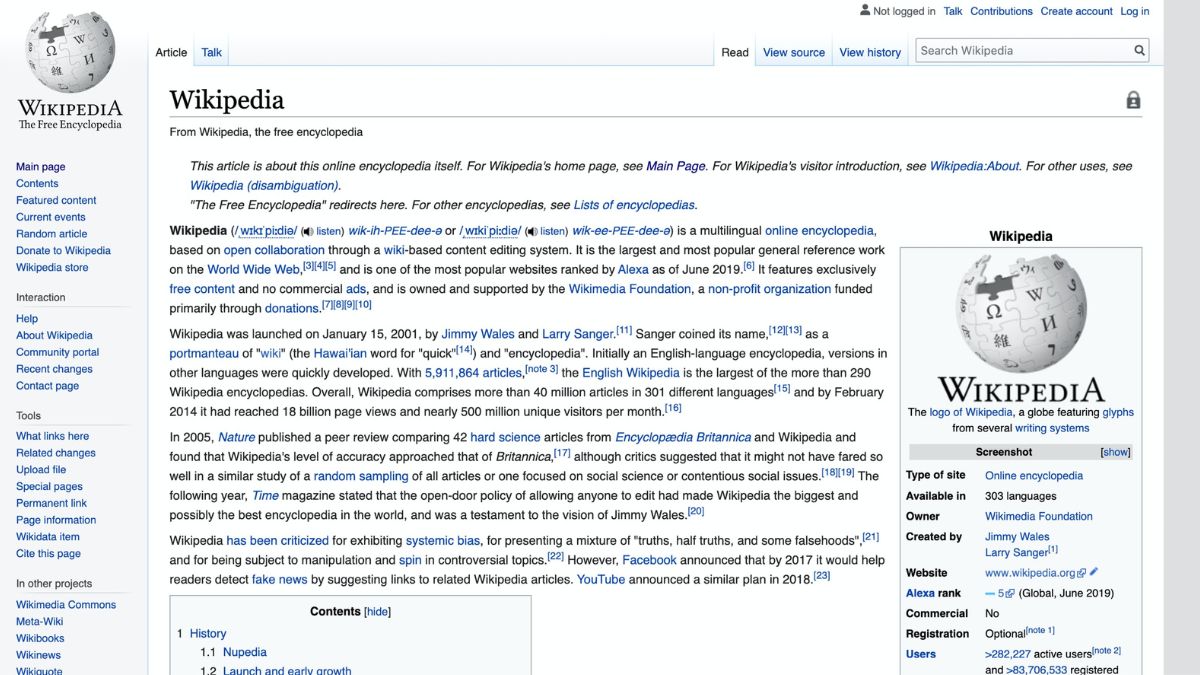Image resolution: width=1200 pixels, height=675 pixels.
Task: Open Upload file link
Action: pyautogui.click(x=41, y=470)
